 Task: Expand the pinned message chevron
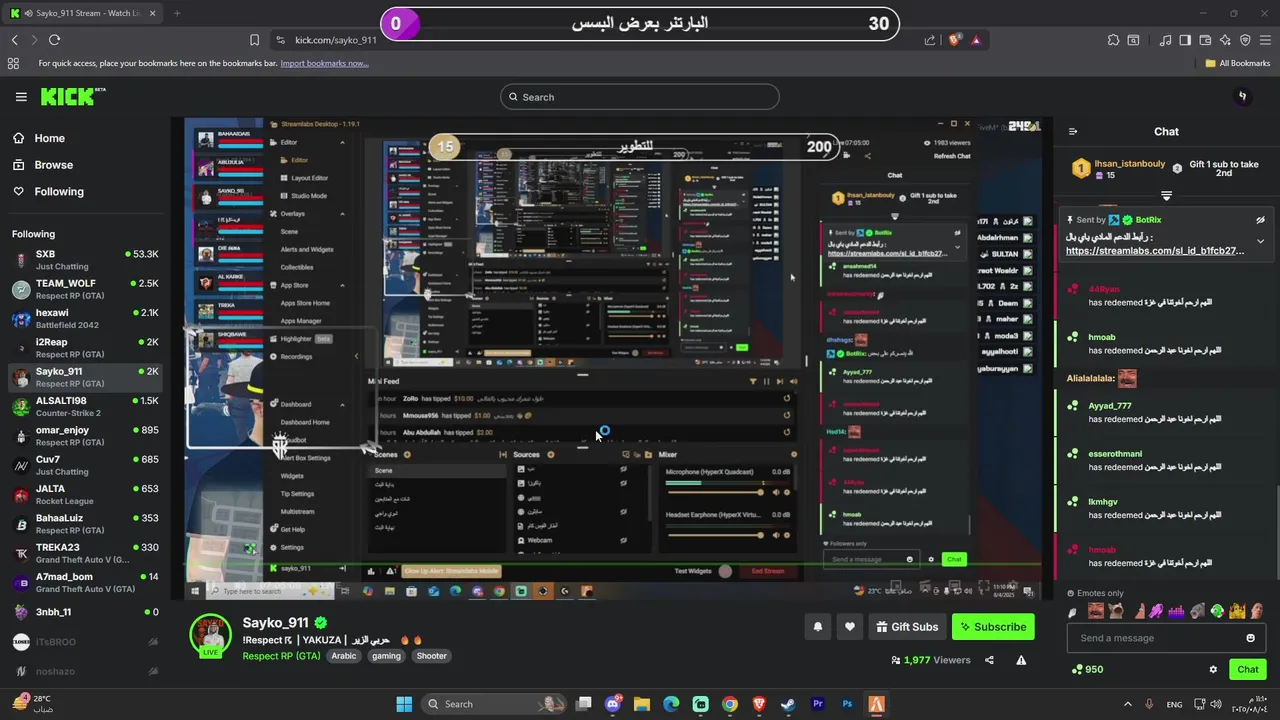[1260, 241]
